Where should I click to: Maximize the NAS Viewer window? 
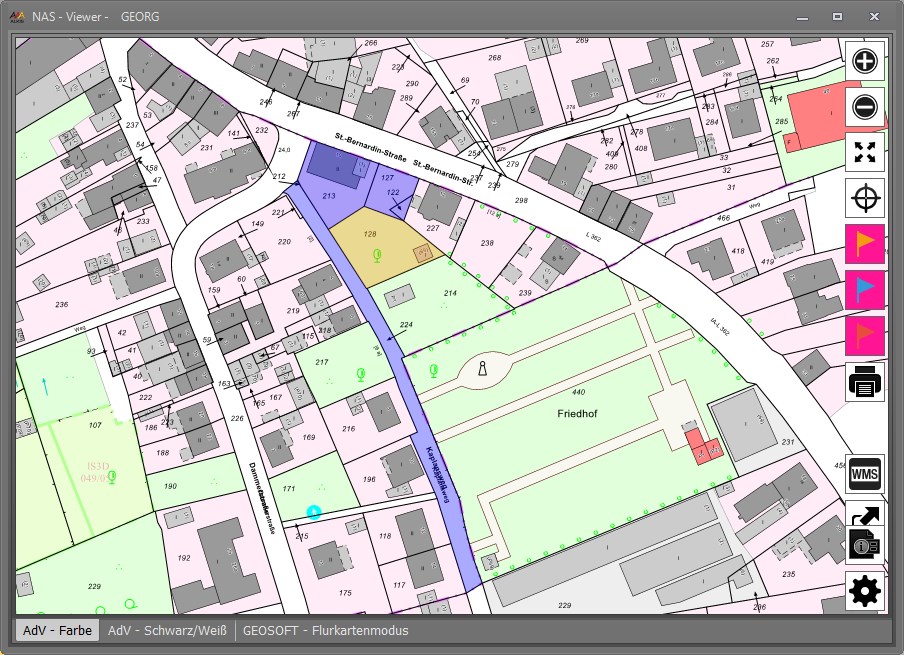837,17
